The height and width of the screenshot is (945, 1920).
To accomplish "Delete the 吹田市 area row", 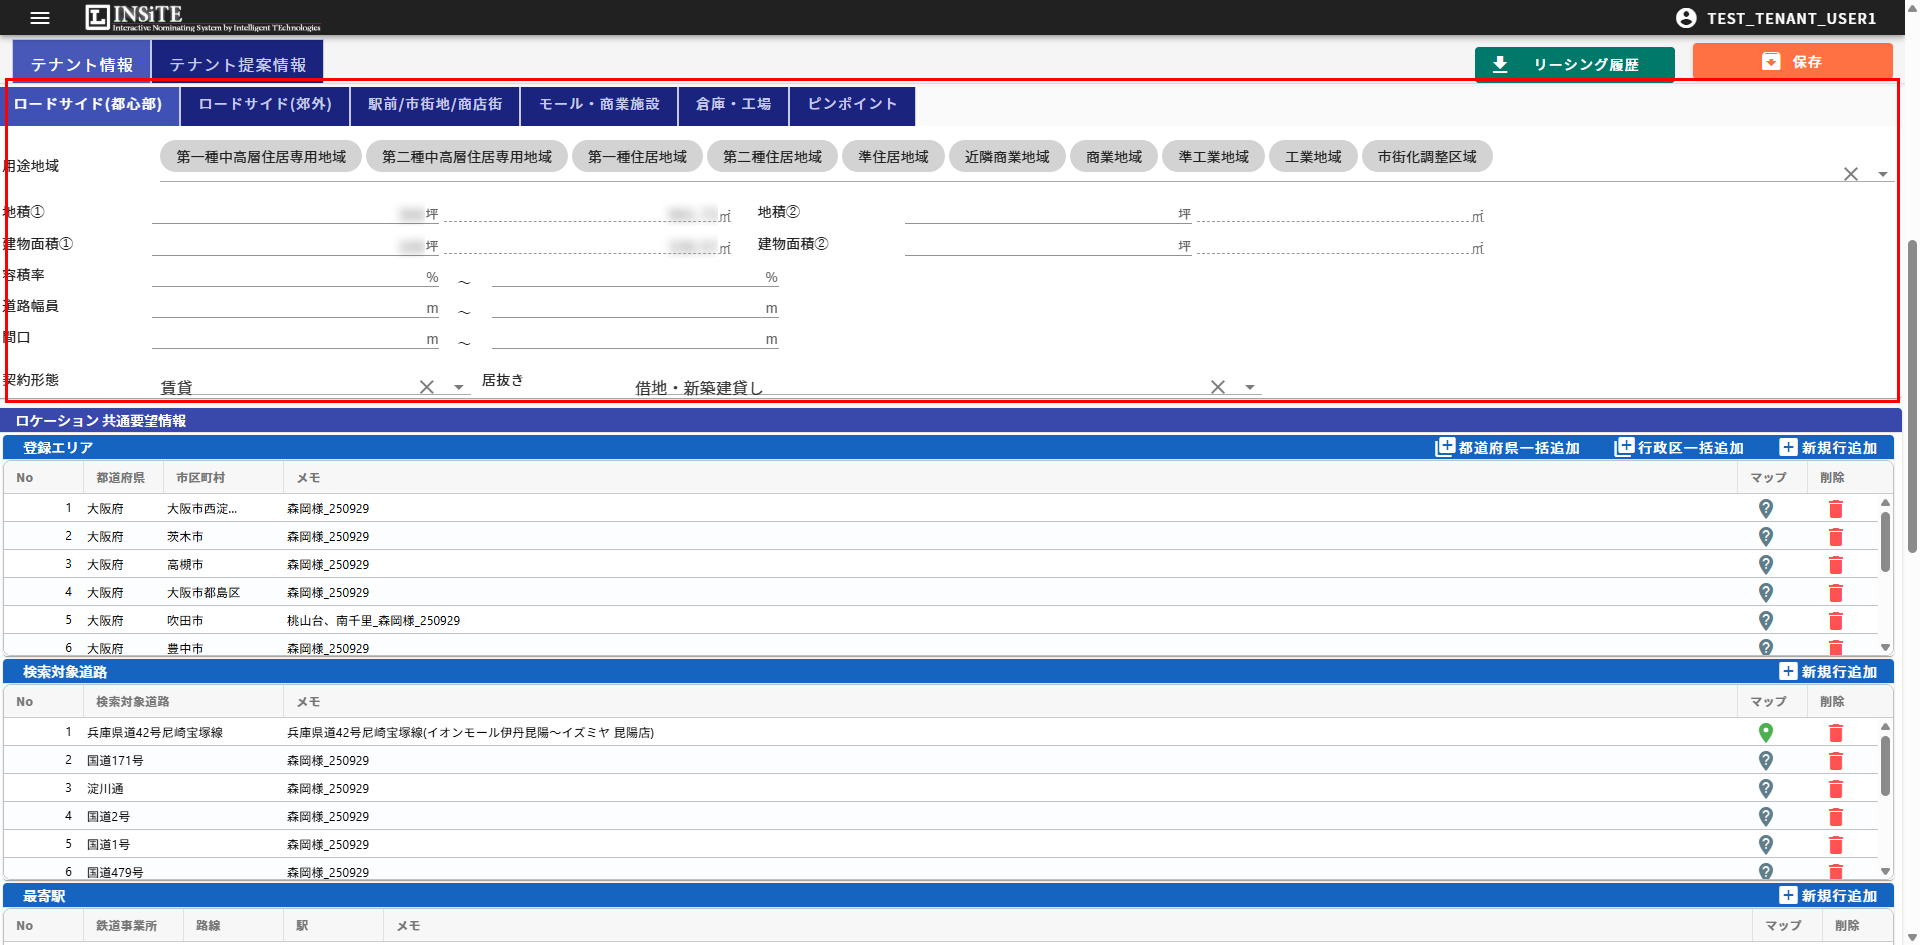I will coord(1835,621).
